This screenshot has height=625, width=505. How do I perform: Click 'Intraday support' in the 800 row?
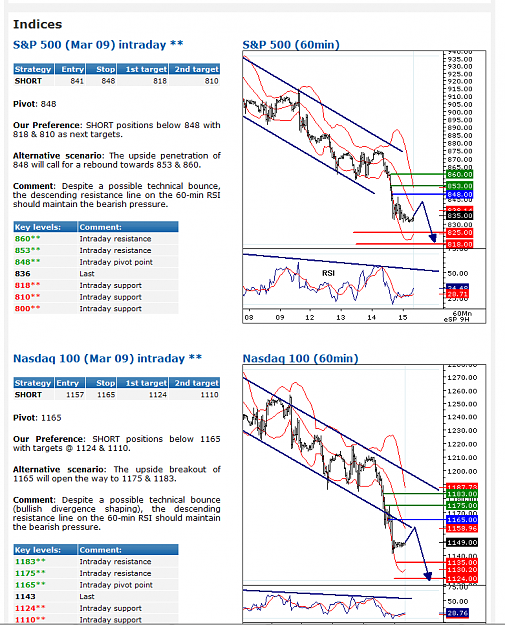click(x=110, y=309)
